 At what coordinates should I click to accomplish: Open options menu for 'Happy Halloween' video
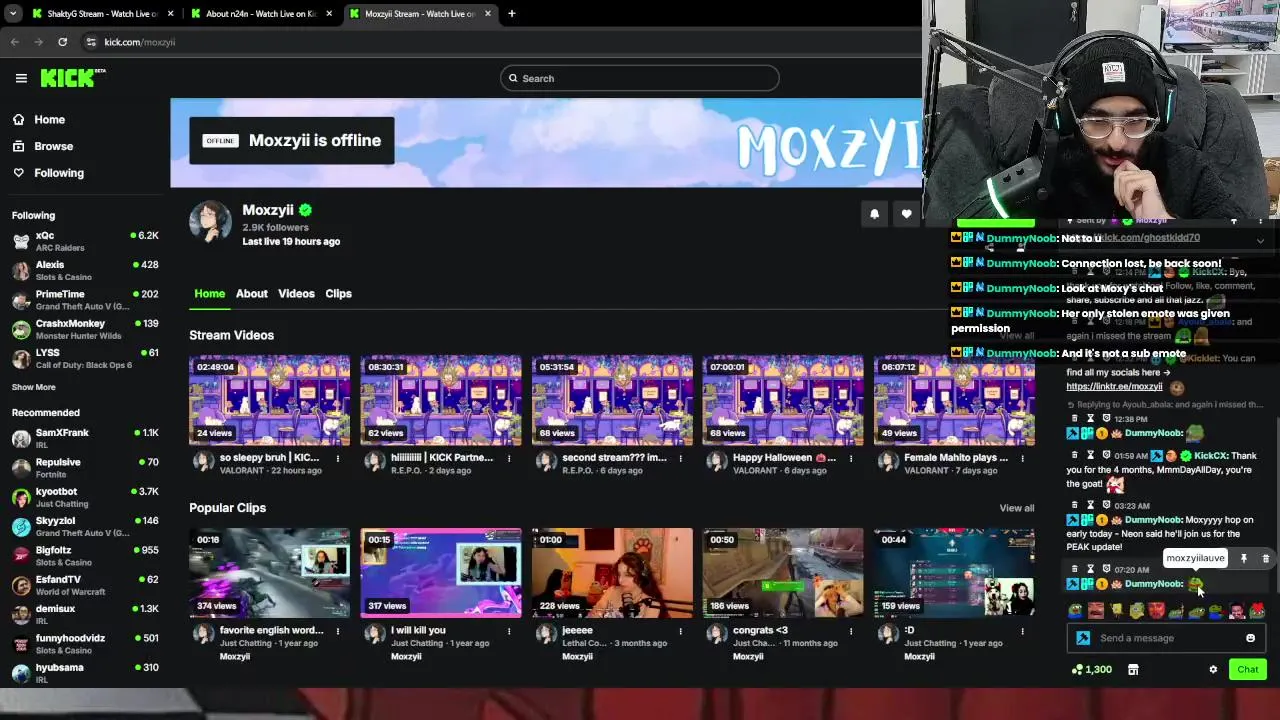click(x=851, y=458)
